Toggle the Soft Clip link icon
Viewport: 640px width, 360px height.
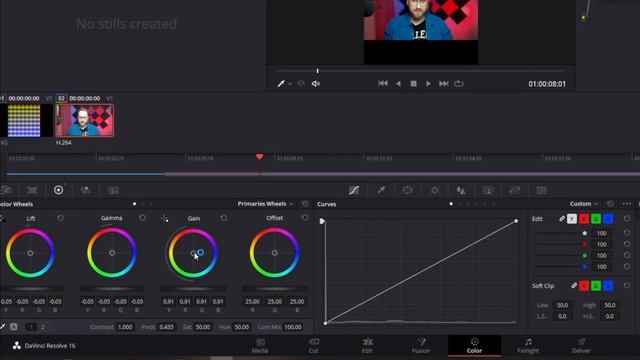pos(574,286)
